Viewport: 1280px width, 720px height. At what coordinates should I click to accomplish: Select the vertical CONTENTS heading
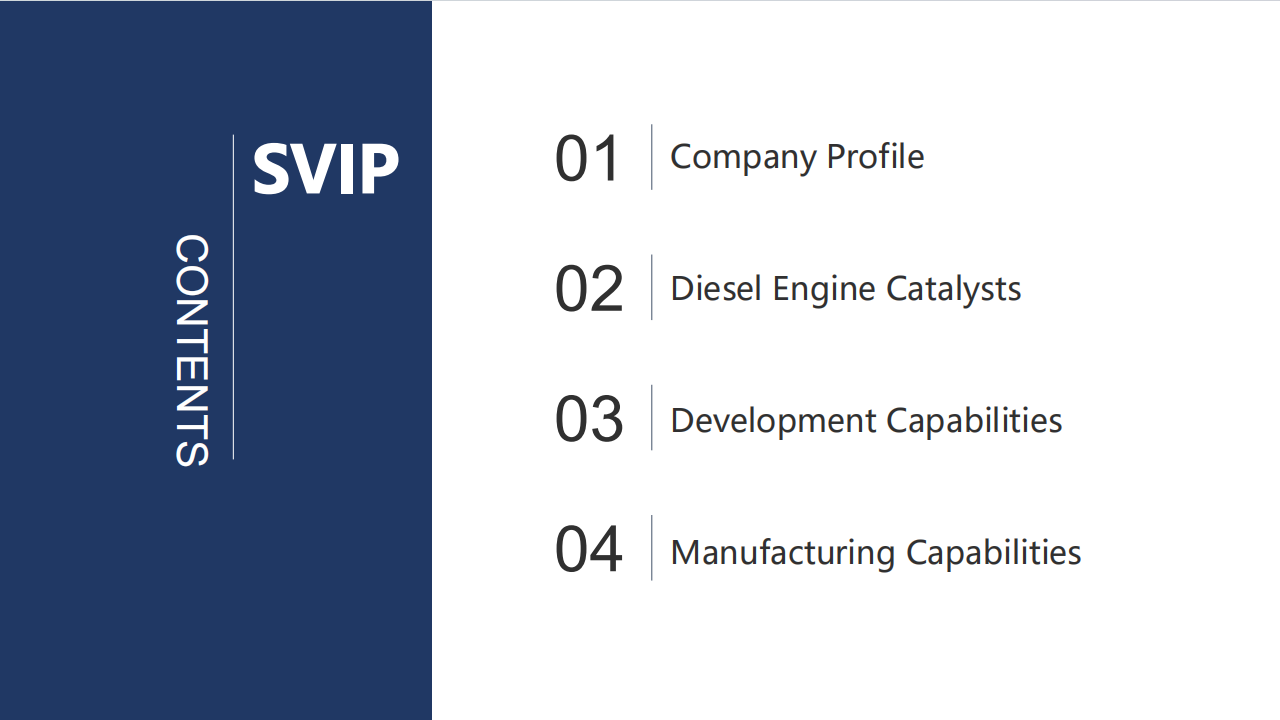click(192, 351)
